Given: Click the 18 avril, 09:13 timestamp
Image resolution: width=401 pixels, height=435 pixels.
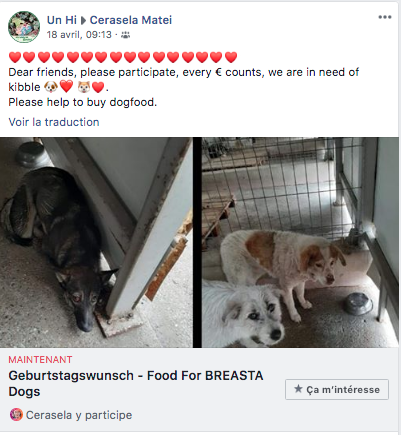Looking at the screenshot, I should (x=79, y=35).
